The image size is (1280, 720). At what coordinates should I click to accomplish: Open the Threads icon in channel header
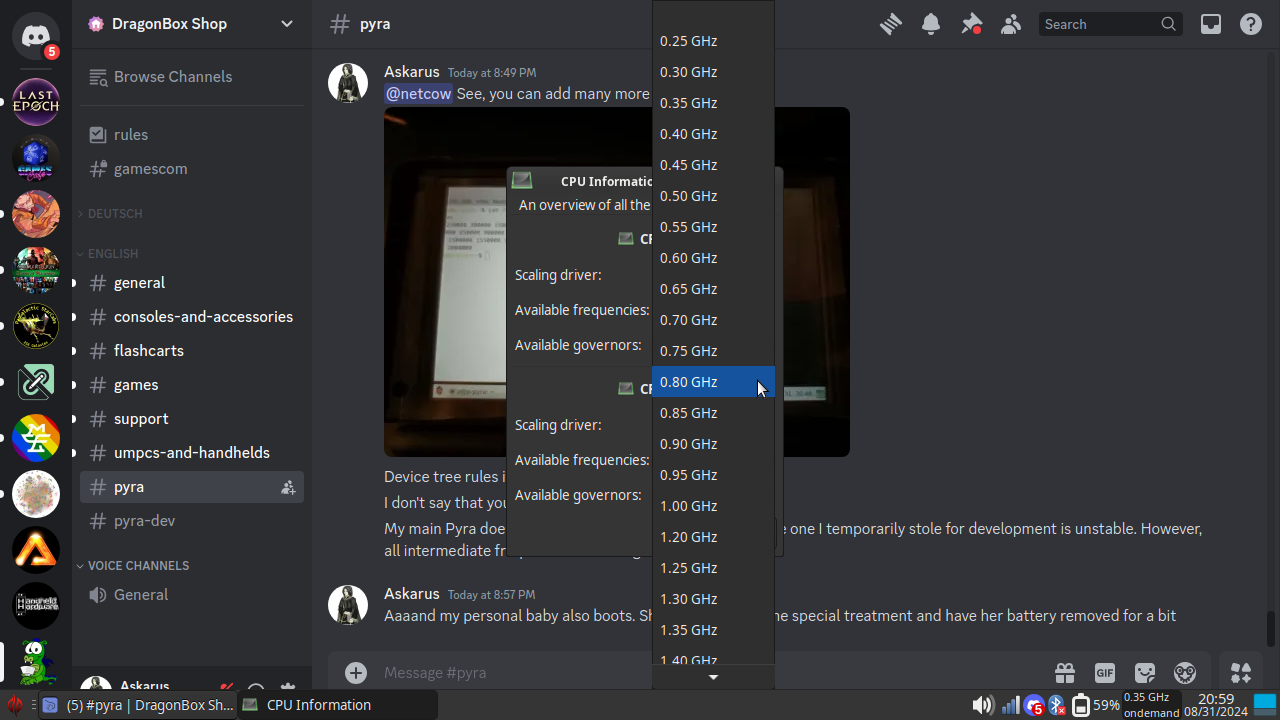(890, 24)
